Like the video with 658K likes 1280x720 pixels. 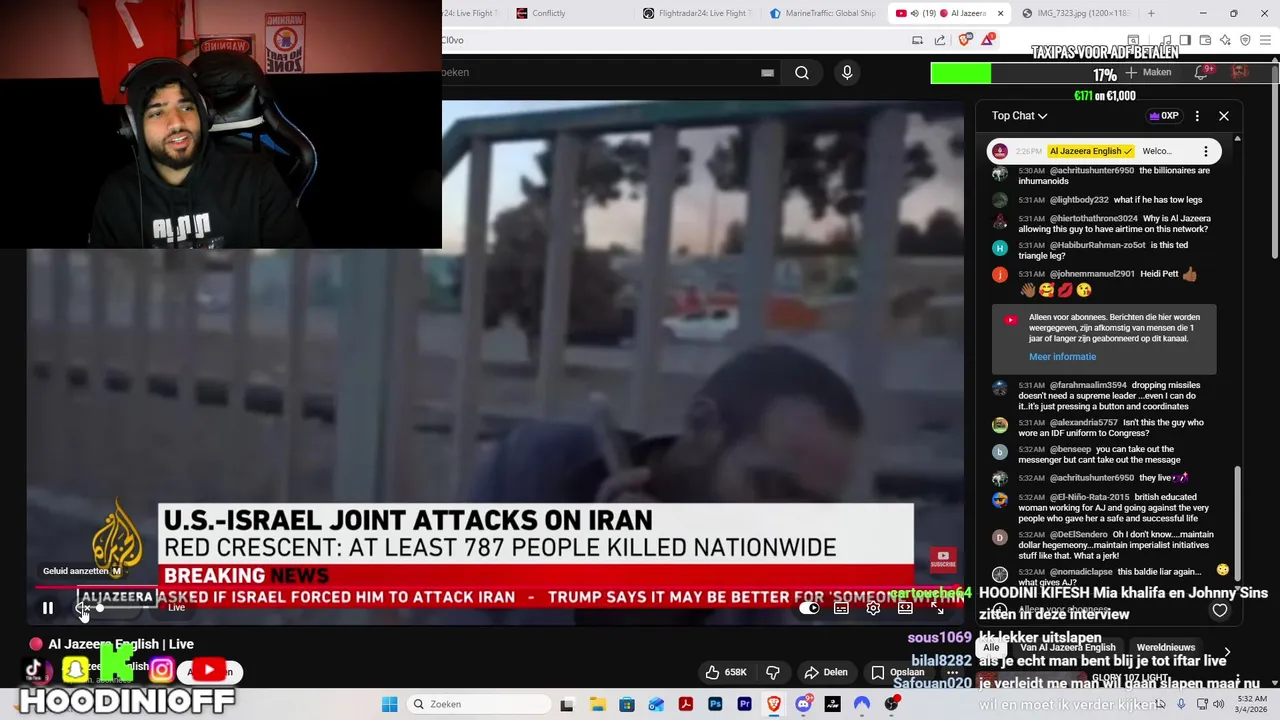(727, 672)
